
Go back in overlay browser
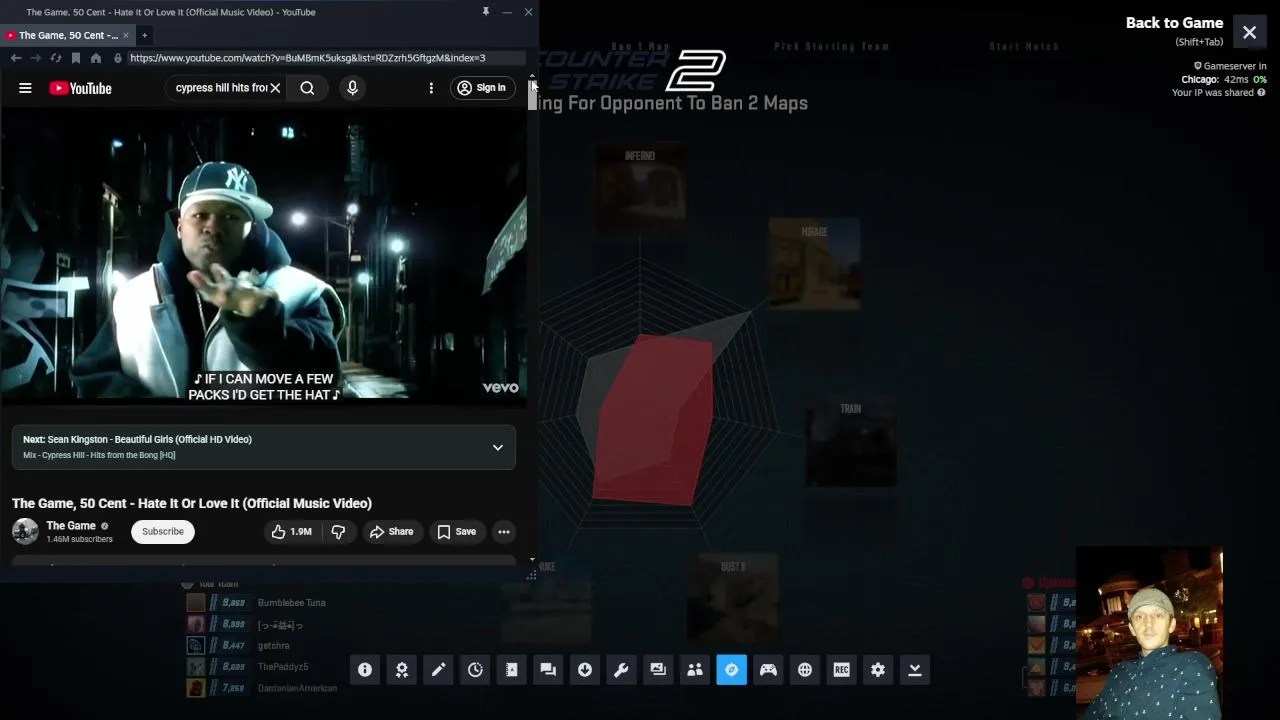click(x=16, y=58)
